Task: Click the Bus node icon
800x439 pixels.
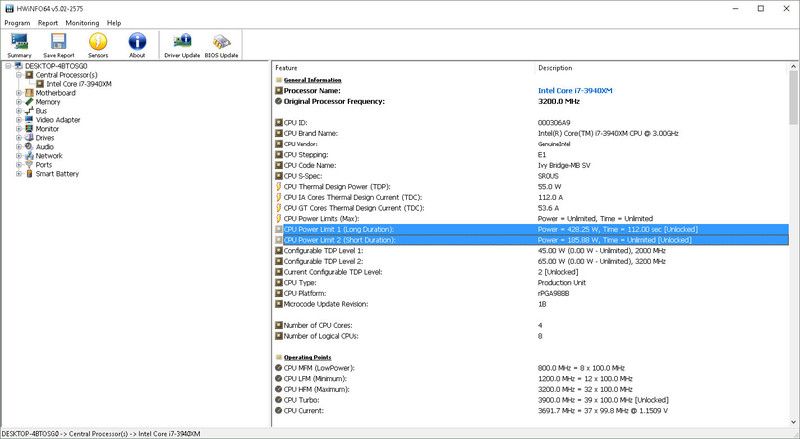Action: [x=29, y=111]
